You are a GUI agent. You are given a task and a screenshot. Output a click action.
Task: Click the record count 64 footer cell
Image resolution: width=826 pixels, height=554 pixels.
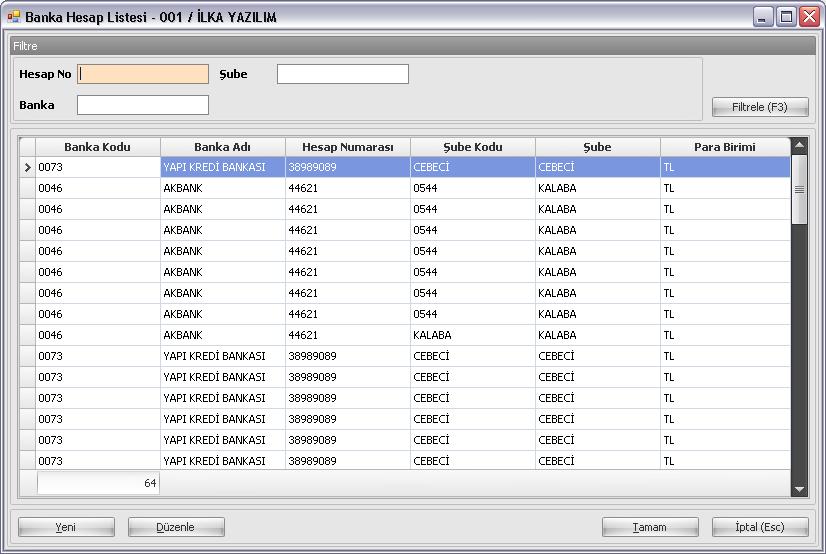pyautogui.click(x=98, y=483)
